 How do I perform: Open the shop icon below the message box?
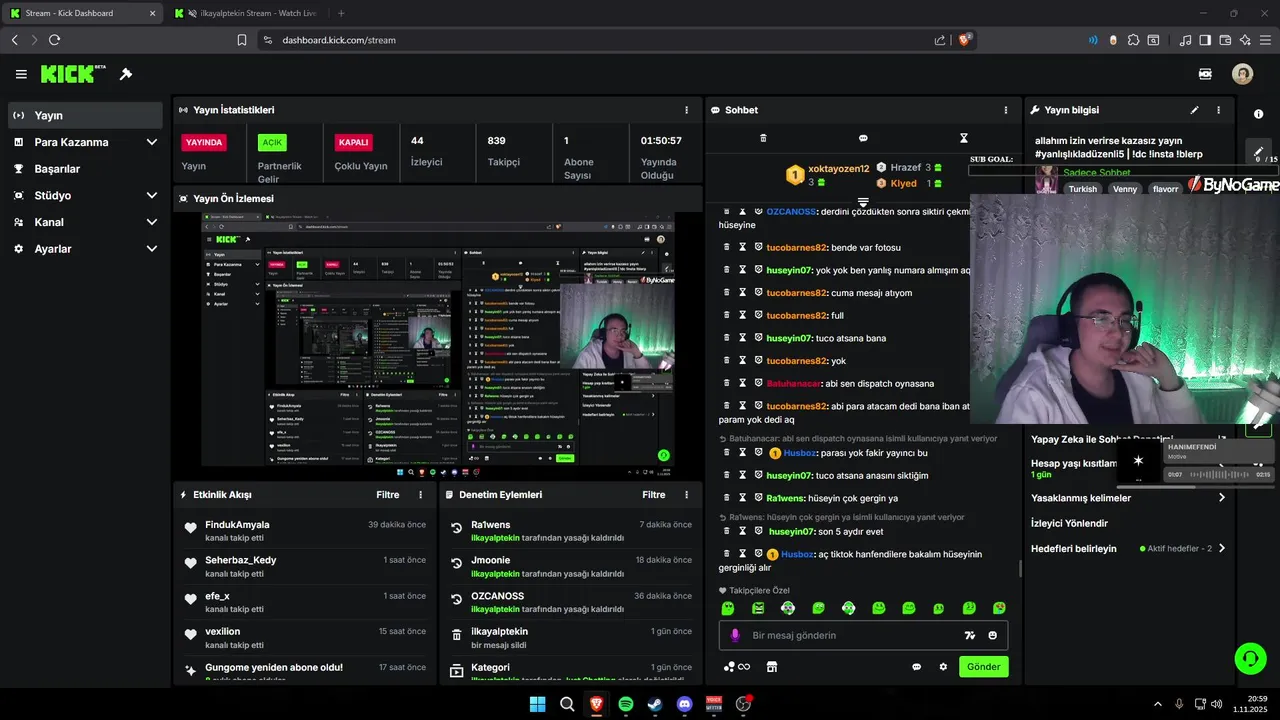(x=772, y=667)
